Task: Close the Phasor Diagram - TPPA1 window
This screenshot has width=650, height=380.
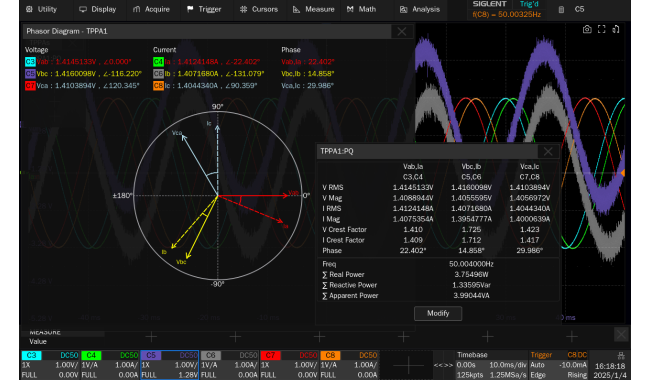Action: (402, 31)
